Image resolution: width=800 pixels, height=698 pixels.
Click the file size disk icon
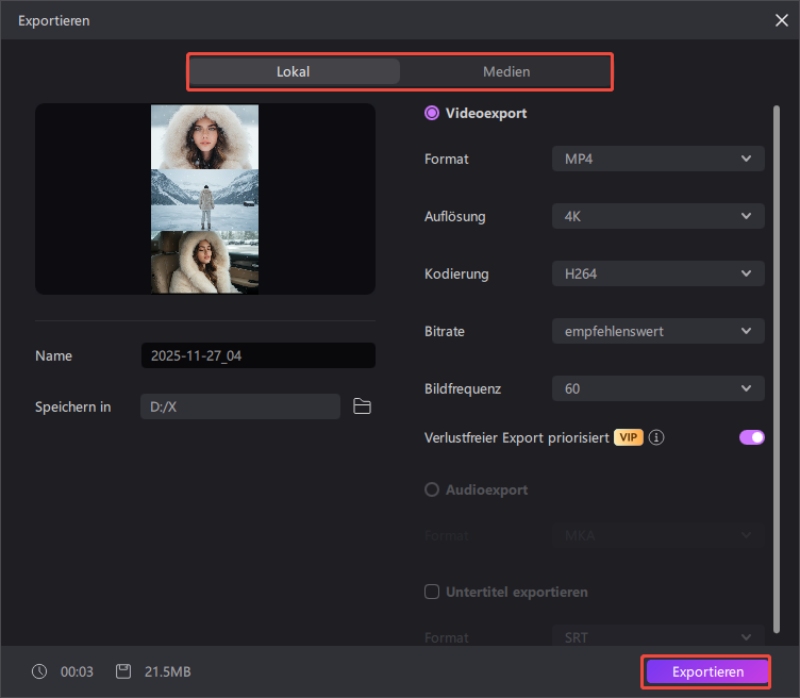click(123, 672)
